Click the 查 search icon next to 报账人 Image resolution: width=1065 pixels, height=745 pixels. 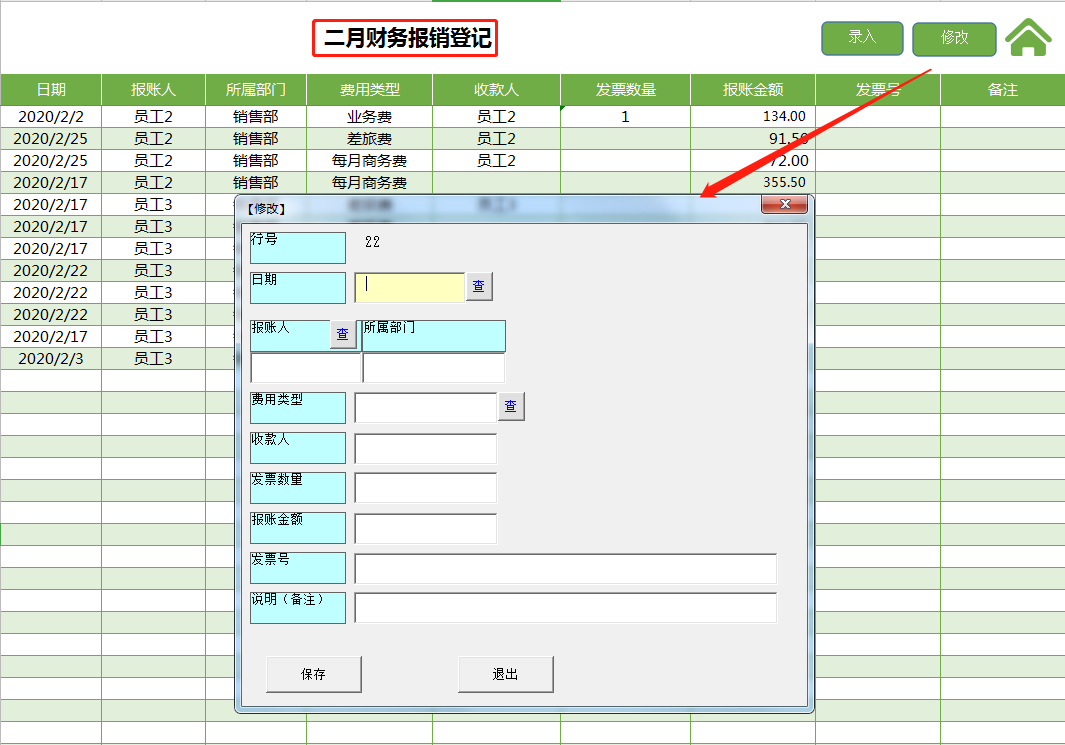343,334
